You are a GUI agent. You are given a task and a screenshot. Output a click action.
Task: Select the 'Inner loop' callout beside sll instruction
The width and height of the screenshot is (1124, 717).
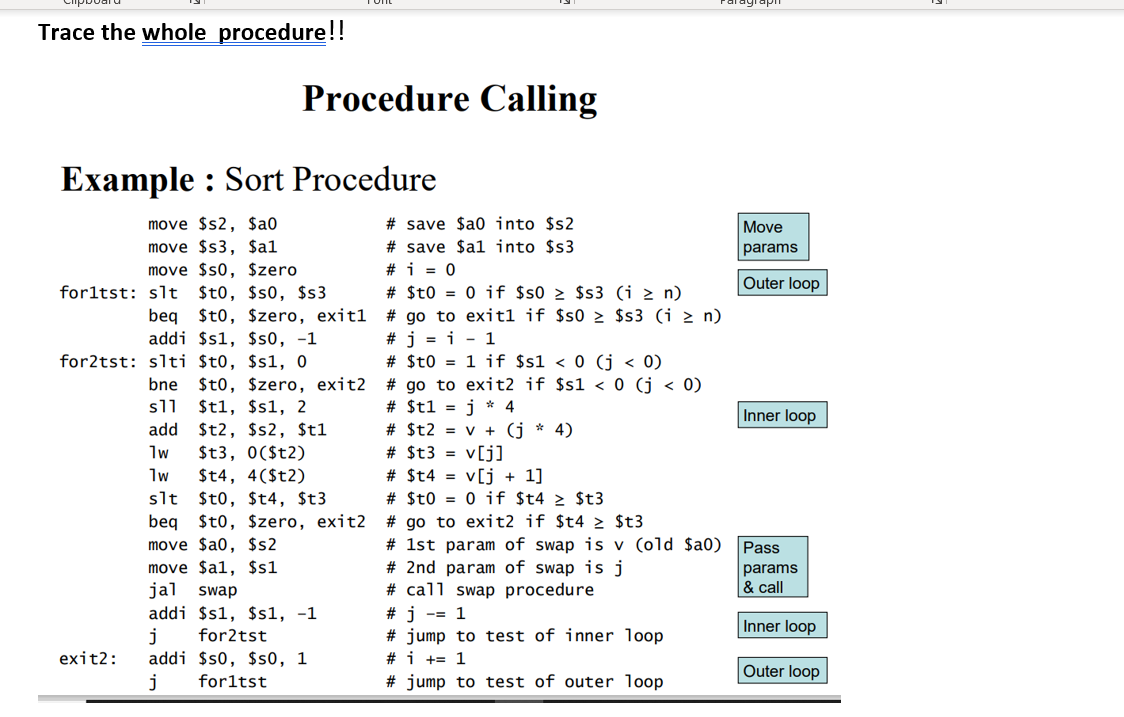pos(782,415)
